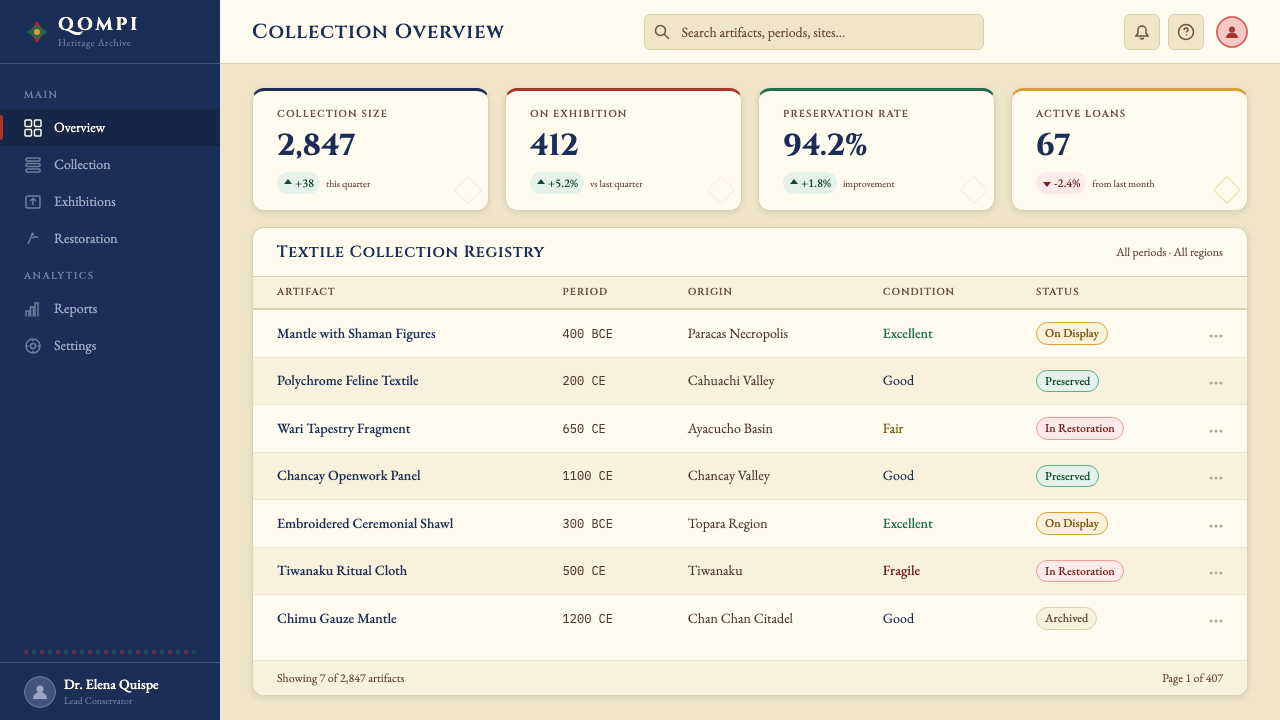This screenshot has height=720, width=1280.
Task: Open three-dot menu for Wari Tapestry Fragment
Action: (1216, 430)
